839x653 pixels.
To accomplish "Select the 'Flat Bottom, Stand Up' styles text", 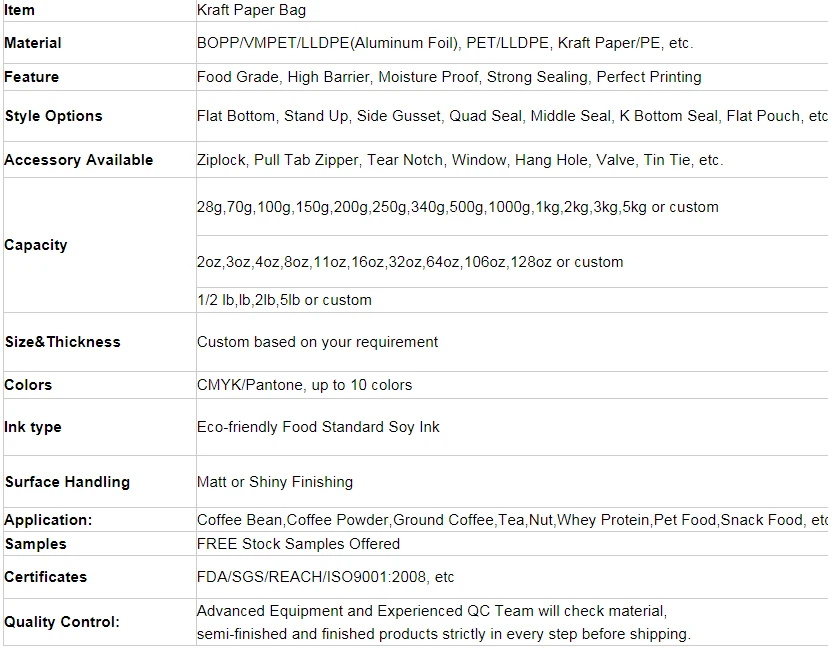I will [512, 116].
